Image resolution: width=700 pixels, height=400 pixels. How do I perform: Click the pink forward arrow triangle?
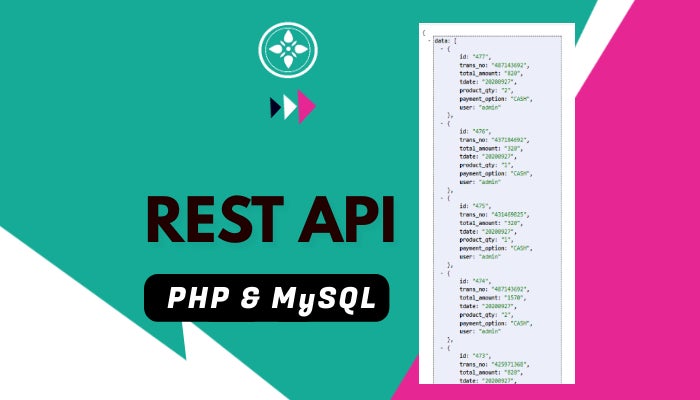coord(308,105)
